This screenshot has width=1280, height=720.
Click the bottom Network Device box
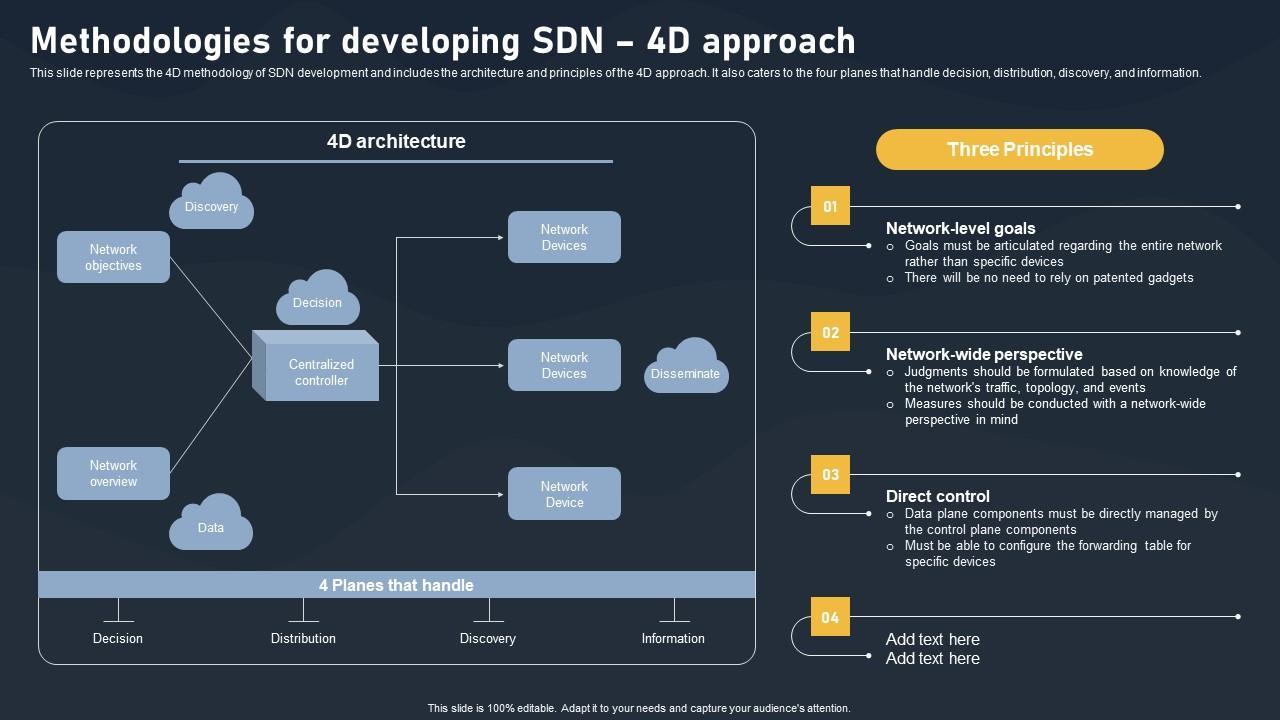coord(564,494)
